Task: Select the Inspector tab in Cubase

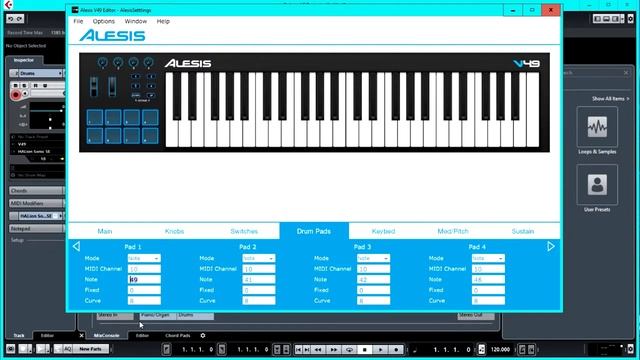Action: point(24,60)
